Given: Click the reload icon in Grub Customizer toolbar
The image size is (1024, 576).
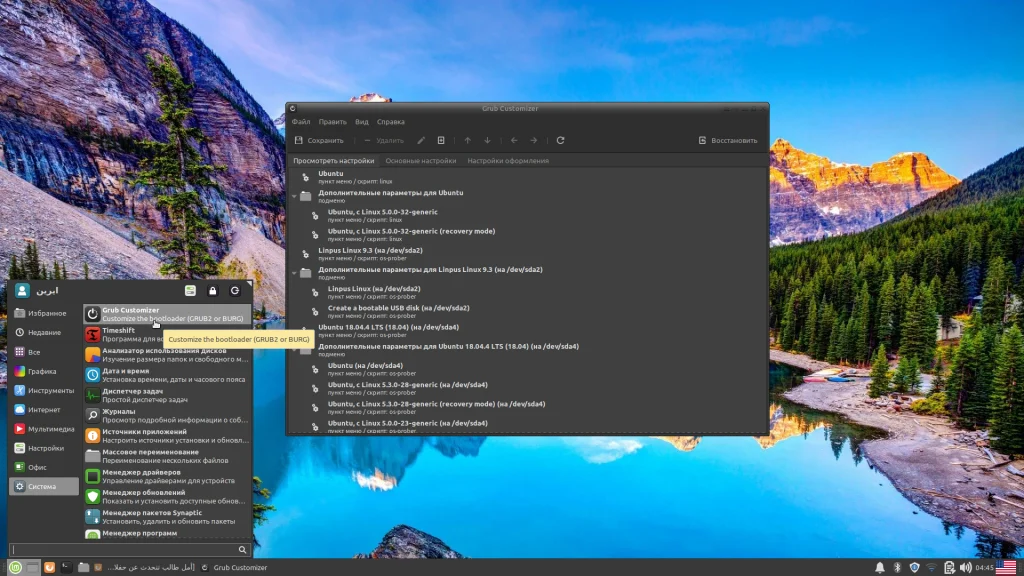Looking at the screenshot, I should (x=561, y=141).
